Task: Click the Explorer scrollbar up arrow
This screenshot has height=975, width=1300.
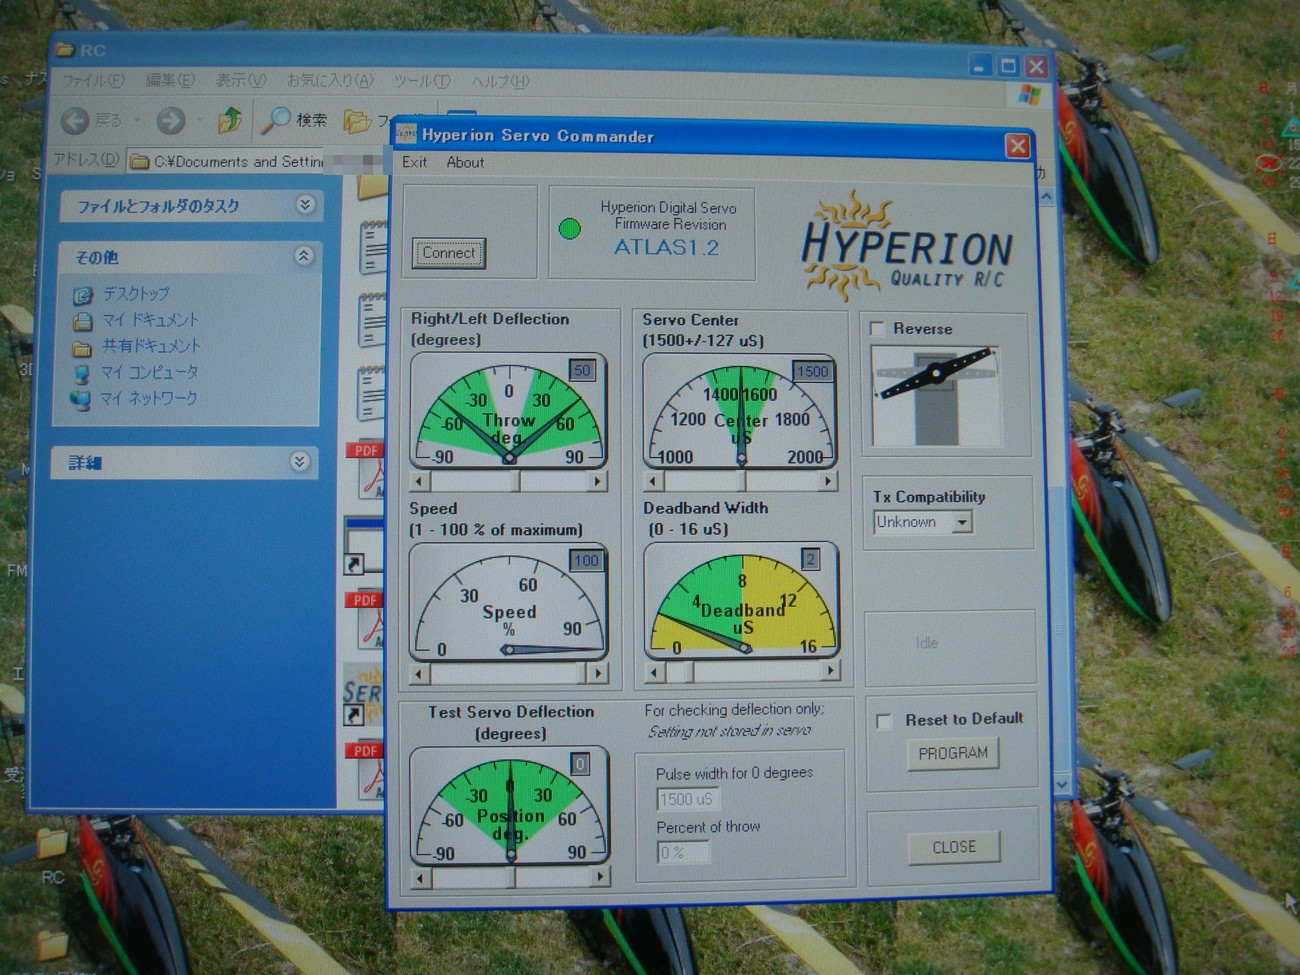Action: coord(1046,198)
